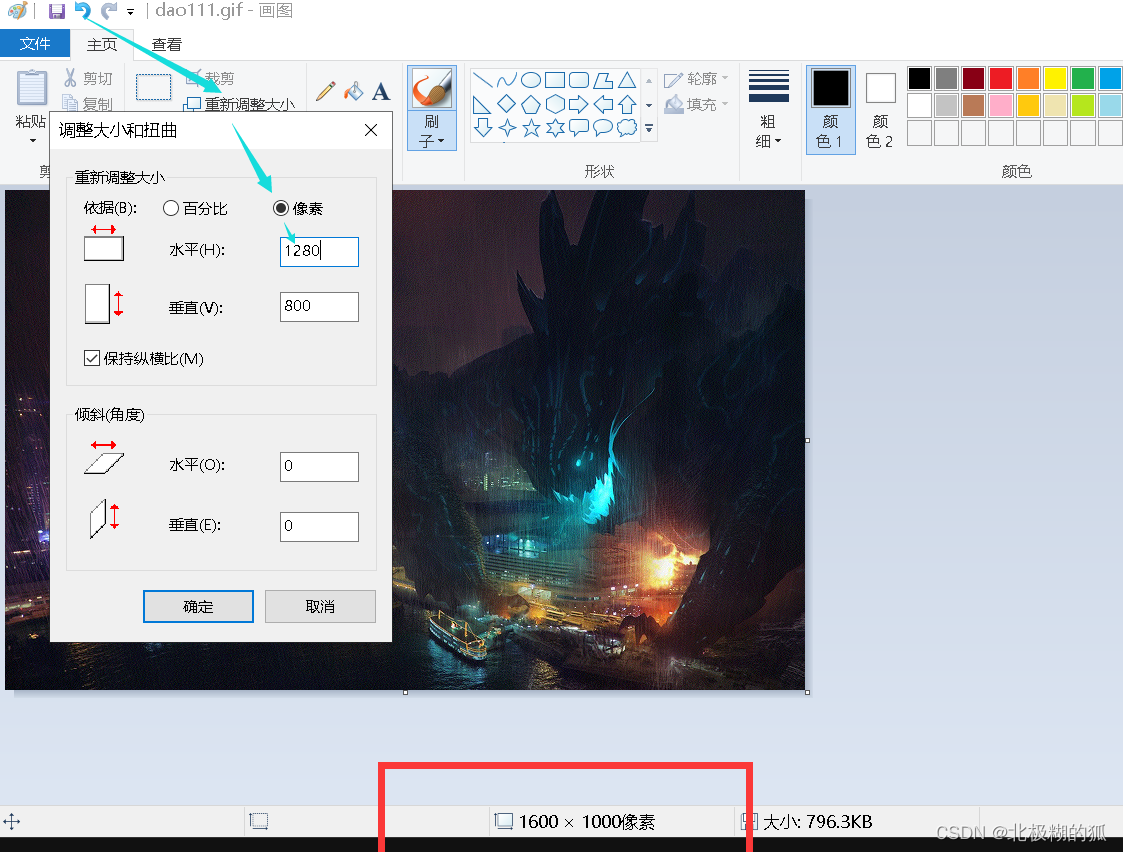Click the undo arrow in the quick access bar

(x=83, y=11)
